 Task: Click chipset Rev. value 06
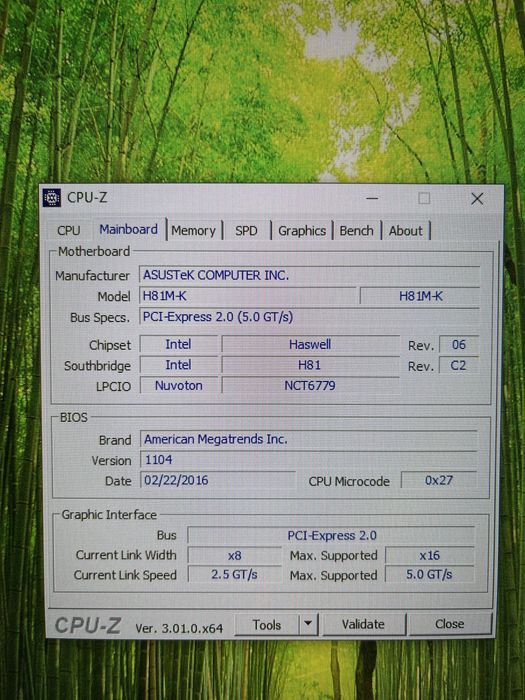(x=459, y=345)
